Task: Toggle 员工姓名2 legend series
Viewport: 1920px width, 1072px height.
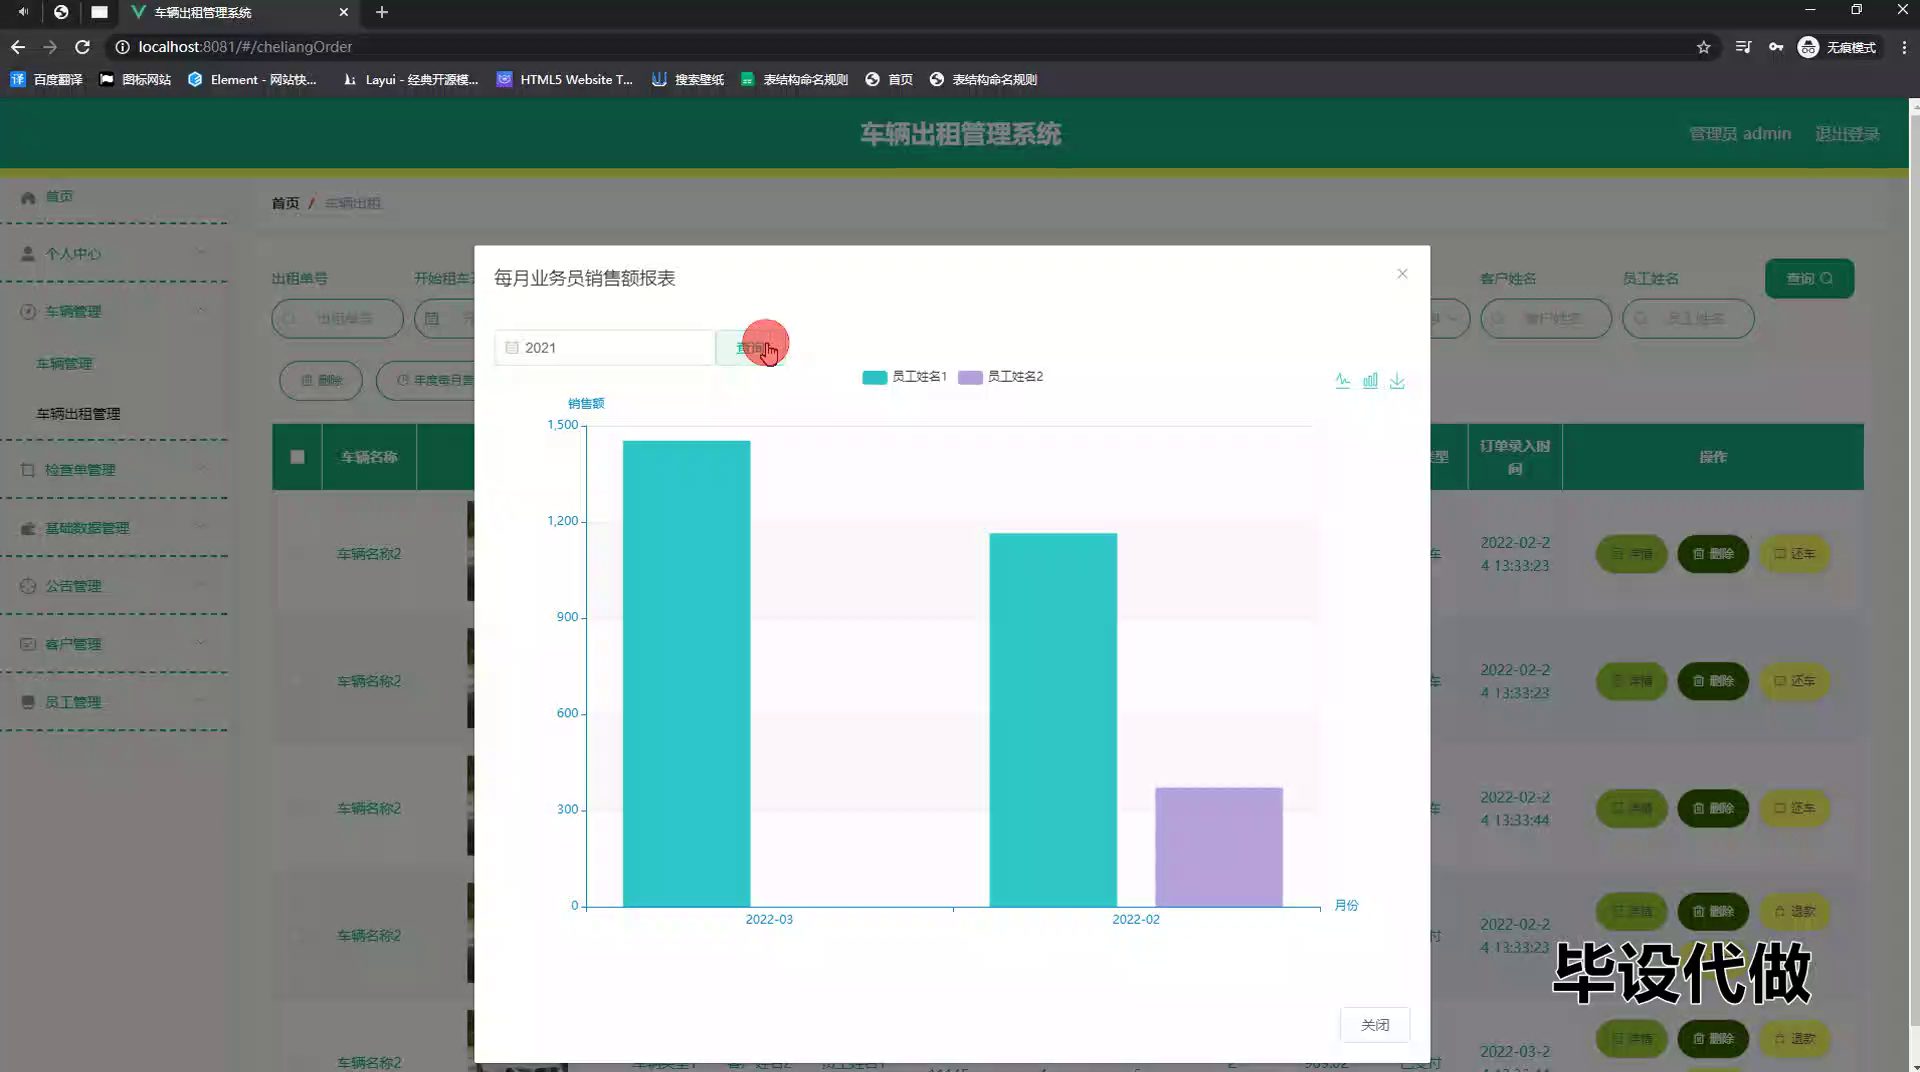Action: coord(1000,377)
